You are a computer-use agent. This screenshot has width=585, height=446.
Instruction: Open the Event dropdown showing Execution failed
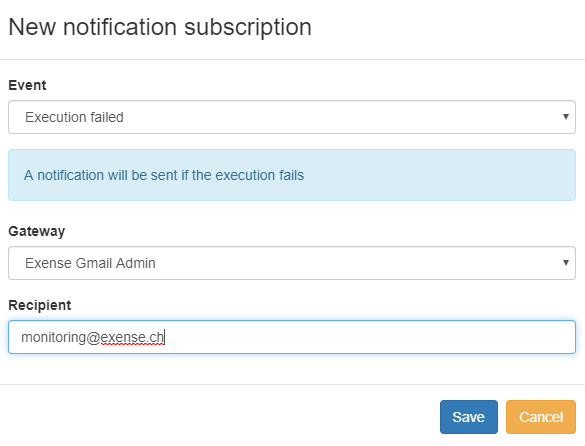tap(292, 117)
